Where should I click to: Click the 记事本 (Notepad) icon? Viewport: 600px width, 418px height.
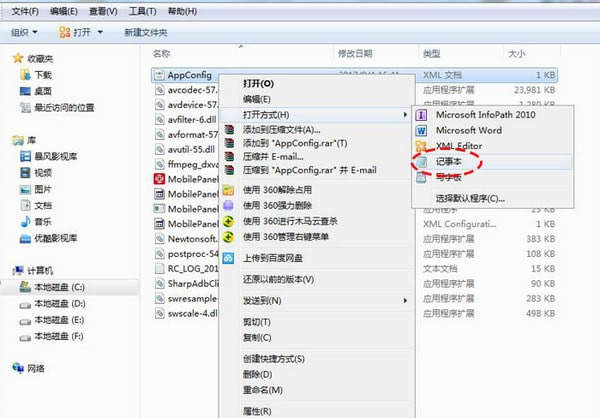pos(421,160)
